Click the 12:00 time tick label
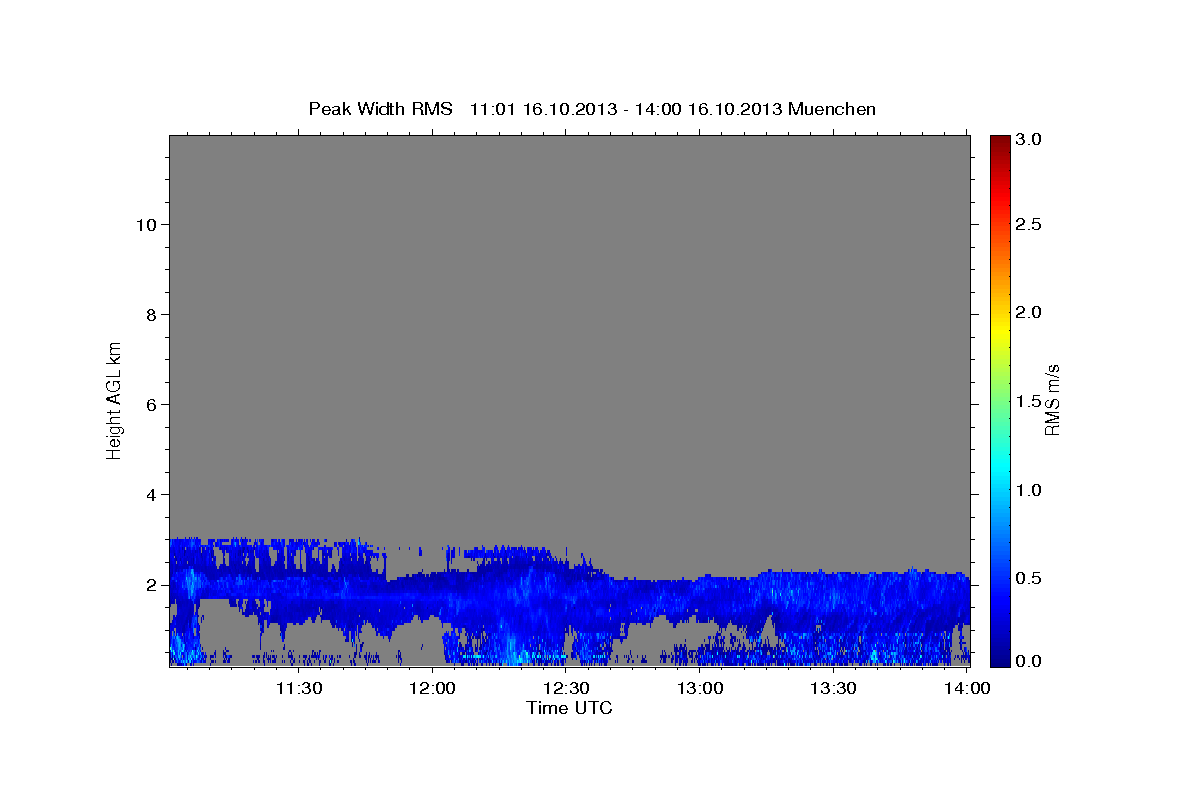The height and width of the screenshot is (800, 1200). (x=433, y=688)
